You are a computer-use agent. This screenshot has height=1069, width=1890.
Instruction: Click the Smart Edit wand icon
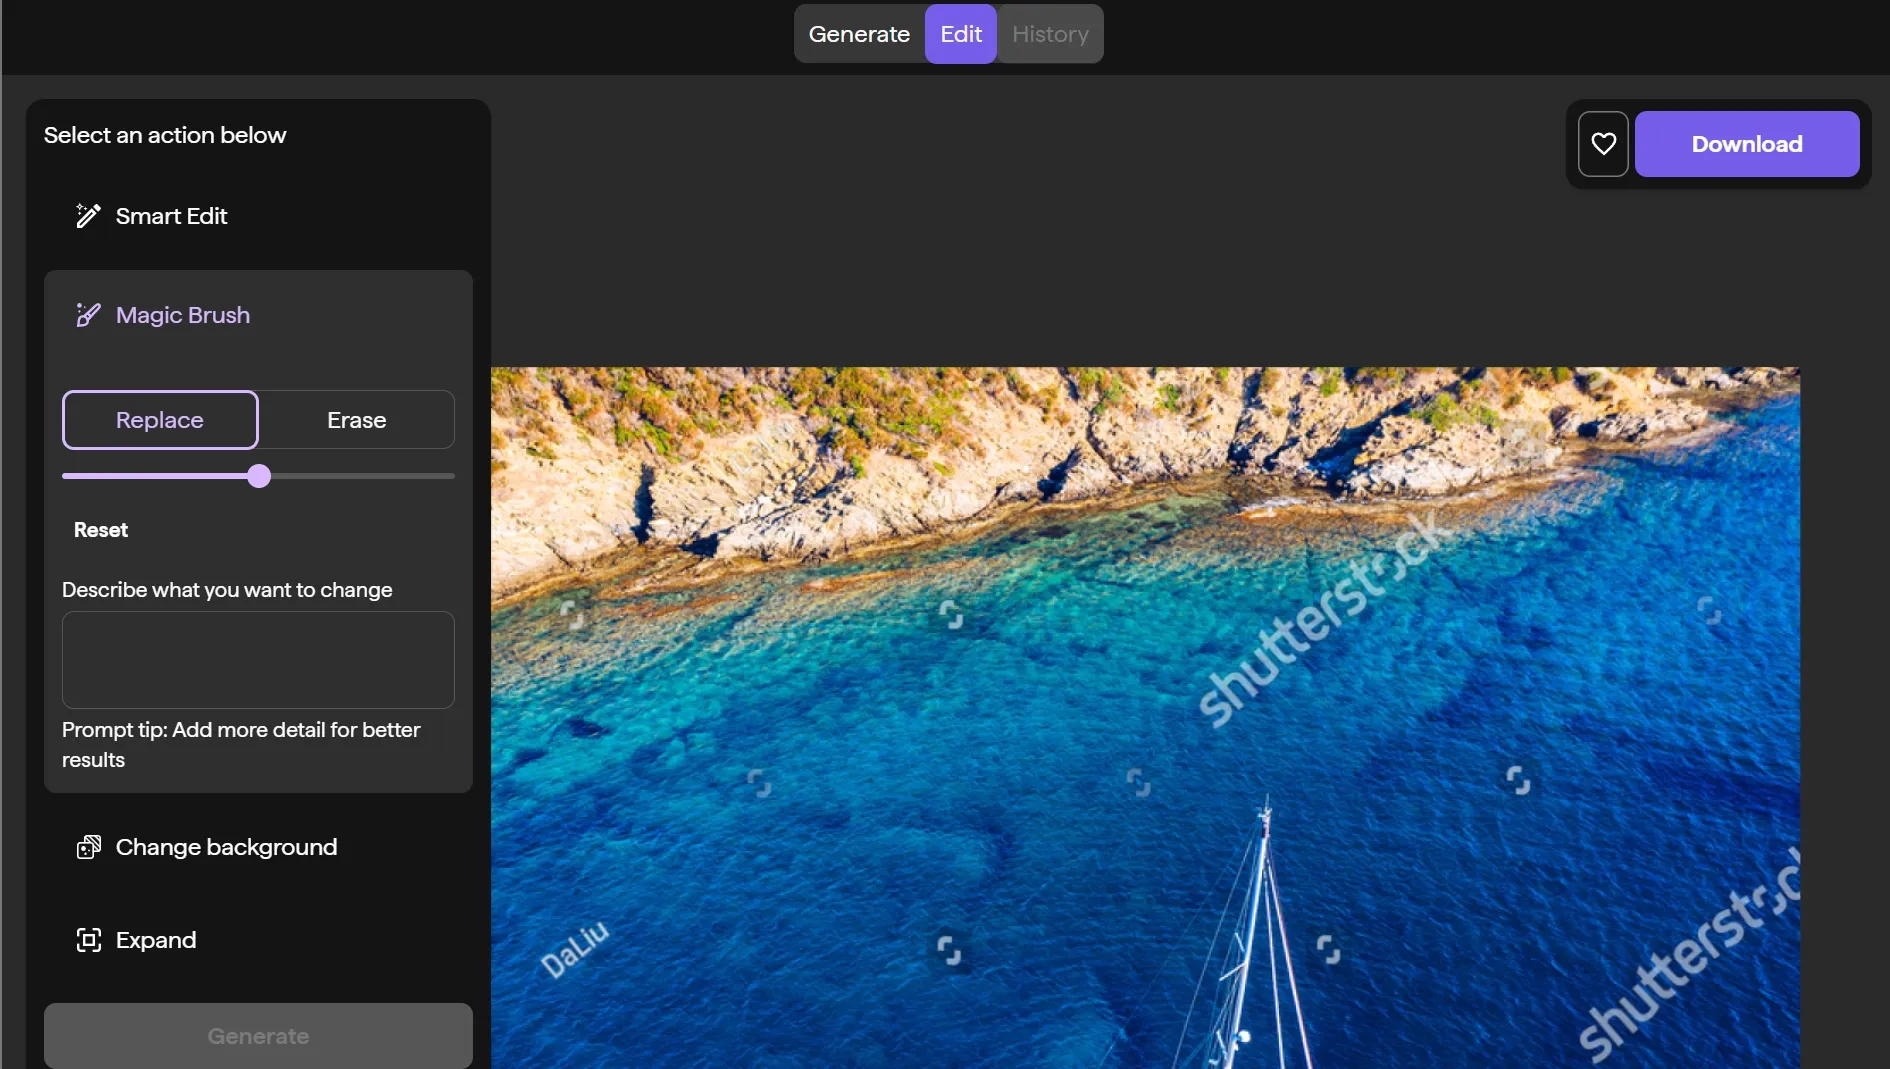(x=88, y=216)
